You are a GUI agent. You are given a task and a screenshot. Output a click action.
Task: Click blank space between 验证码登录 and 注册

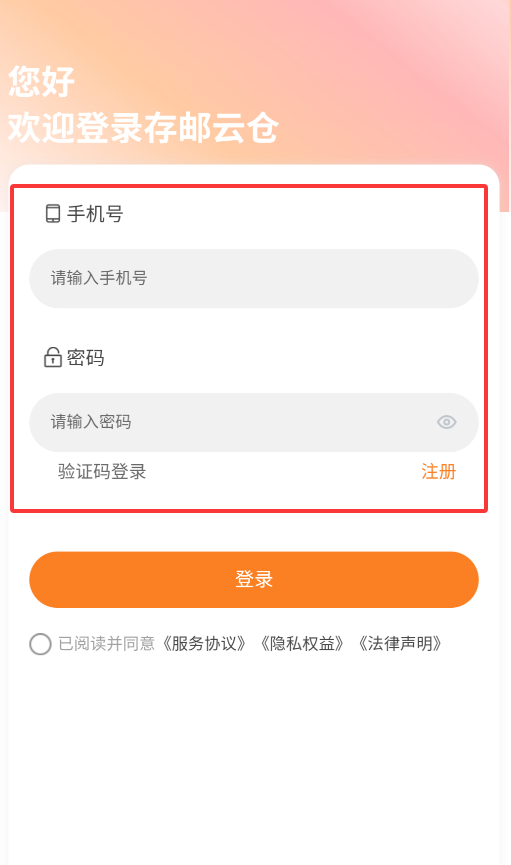(x=284, y=472)
